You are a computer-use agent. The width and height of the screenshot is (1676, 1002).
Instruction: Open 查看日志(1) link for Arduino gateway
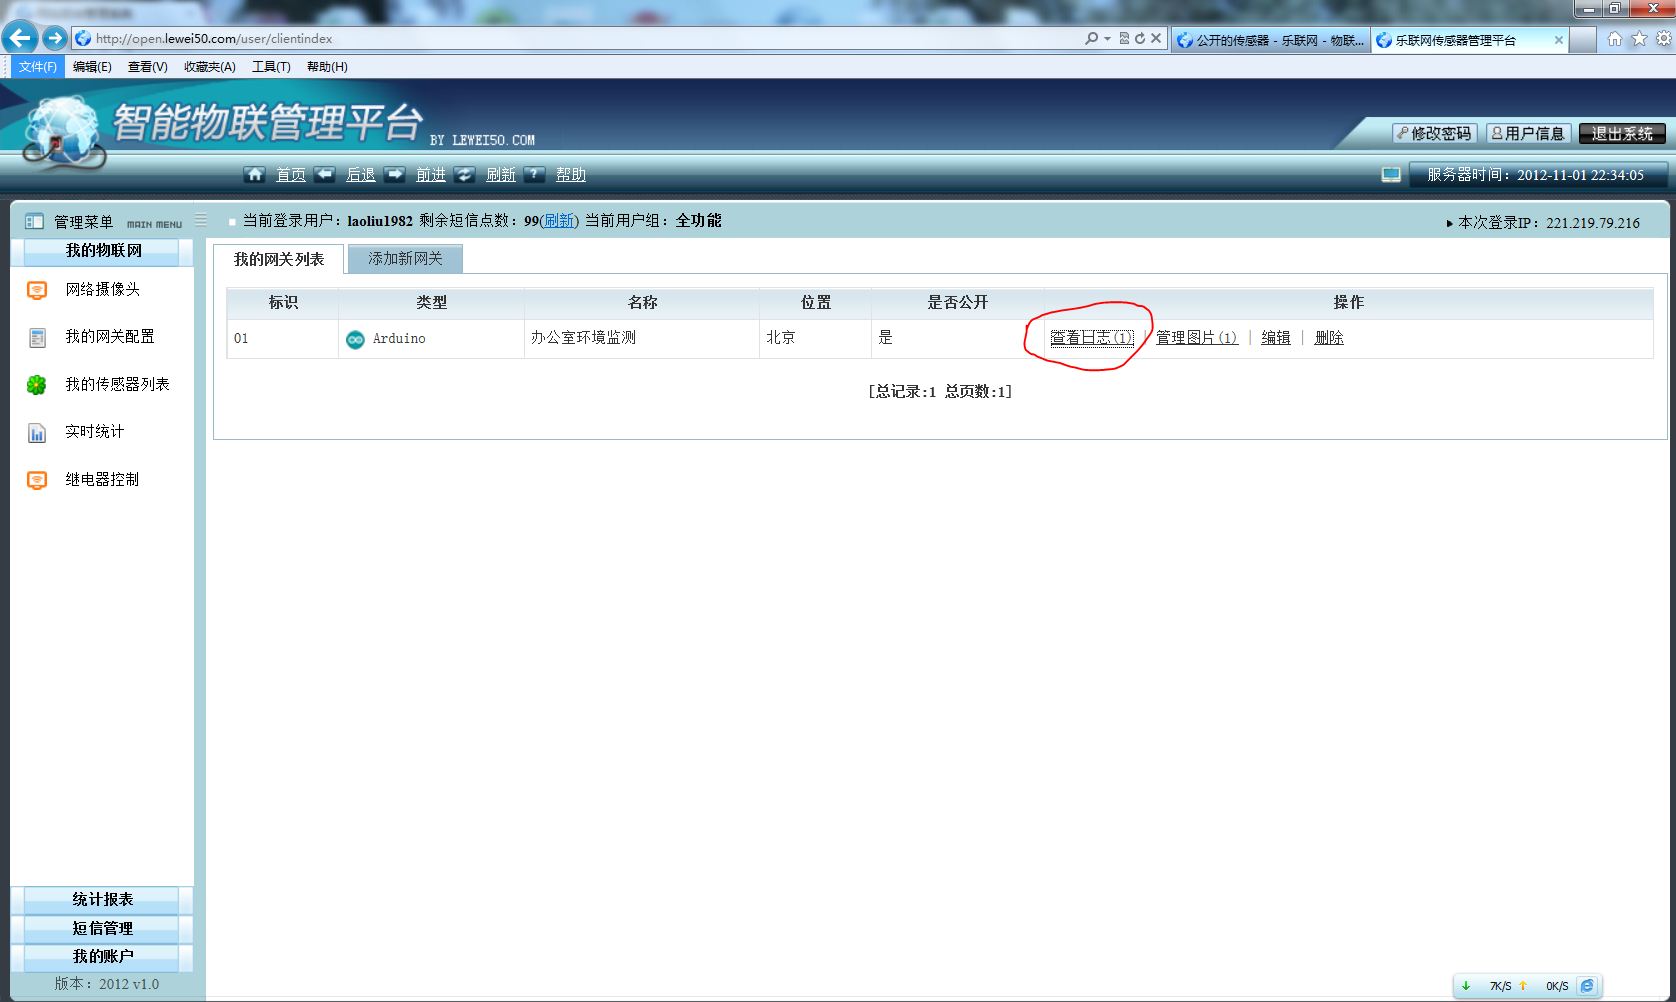click(x=1091, y=338)
